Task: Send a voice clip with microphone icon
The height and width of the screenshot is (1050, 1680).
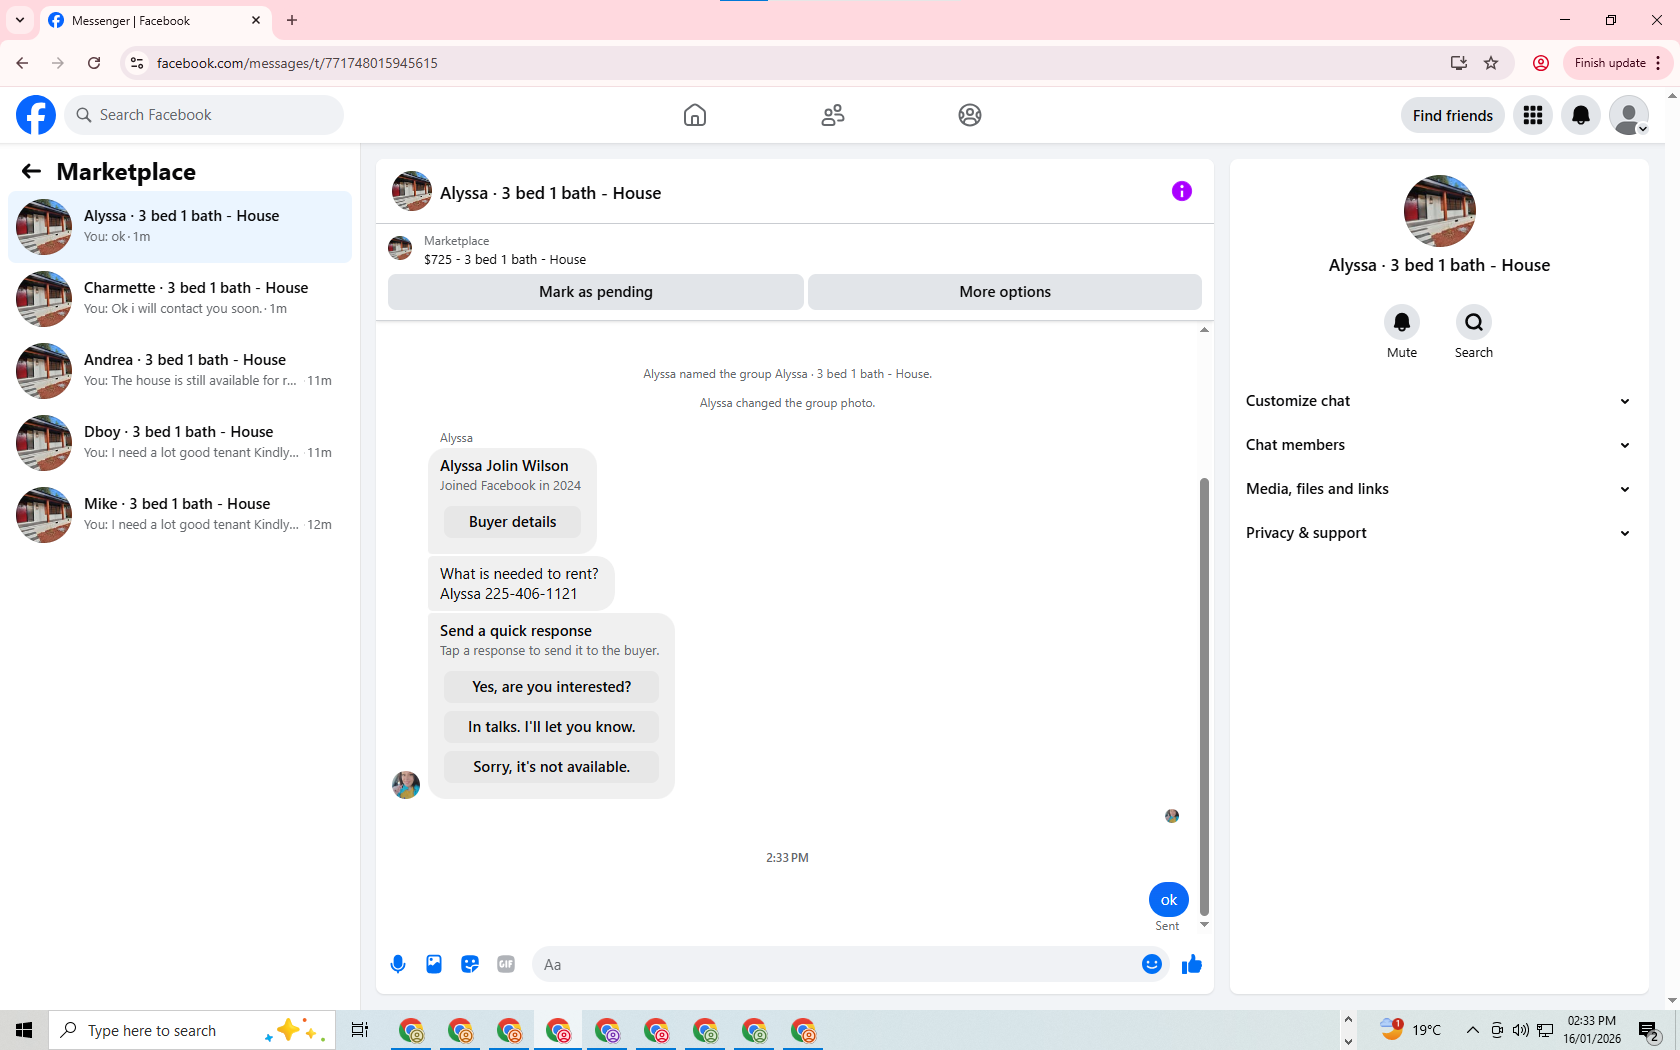Action: 398,964
